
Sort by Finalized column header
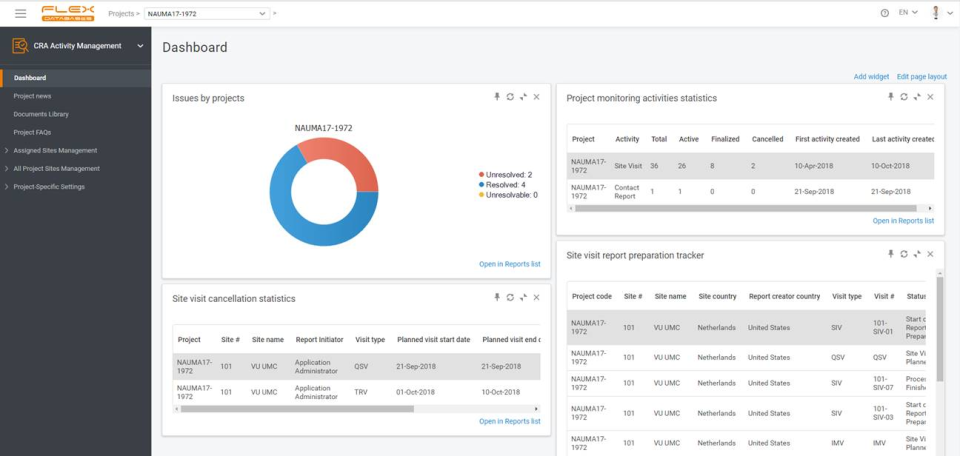(725, 139)
